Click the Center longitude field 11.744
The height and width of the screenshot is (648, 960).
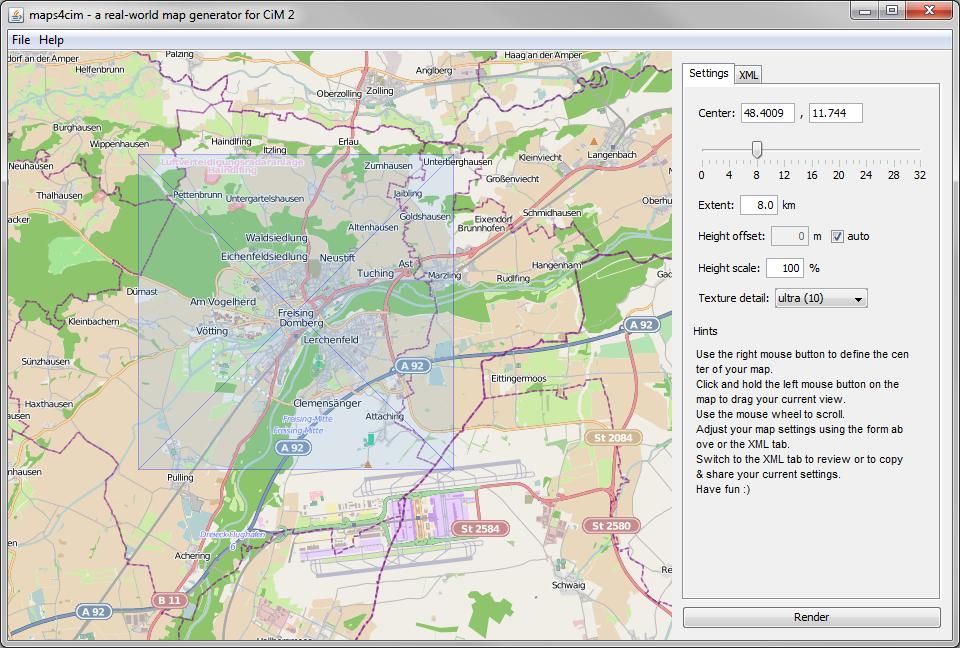click(835, 113)
